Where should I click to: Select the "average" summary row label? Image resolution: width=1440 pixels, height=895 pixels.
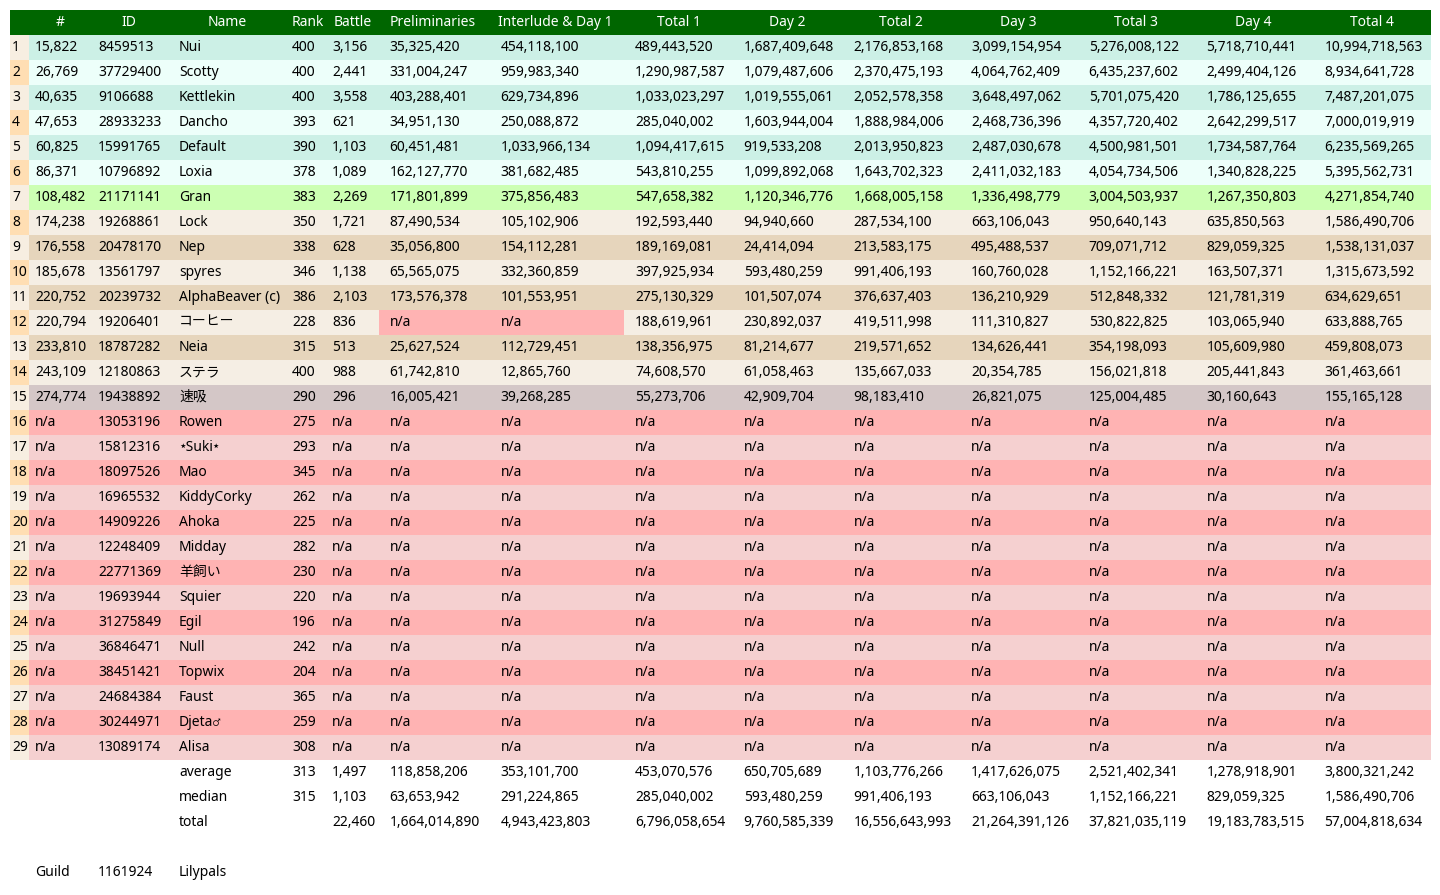pyautogui.click(x=205, y=771)
